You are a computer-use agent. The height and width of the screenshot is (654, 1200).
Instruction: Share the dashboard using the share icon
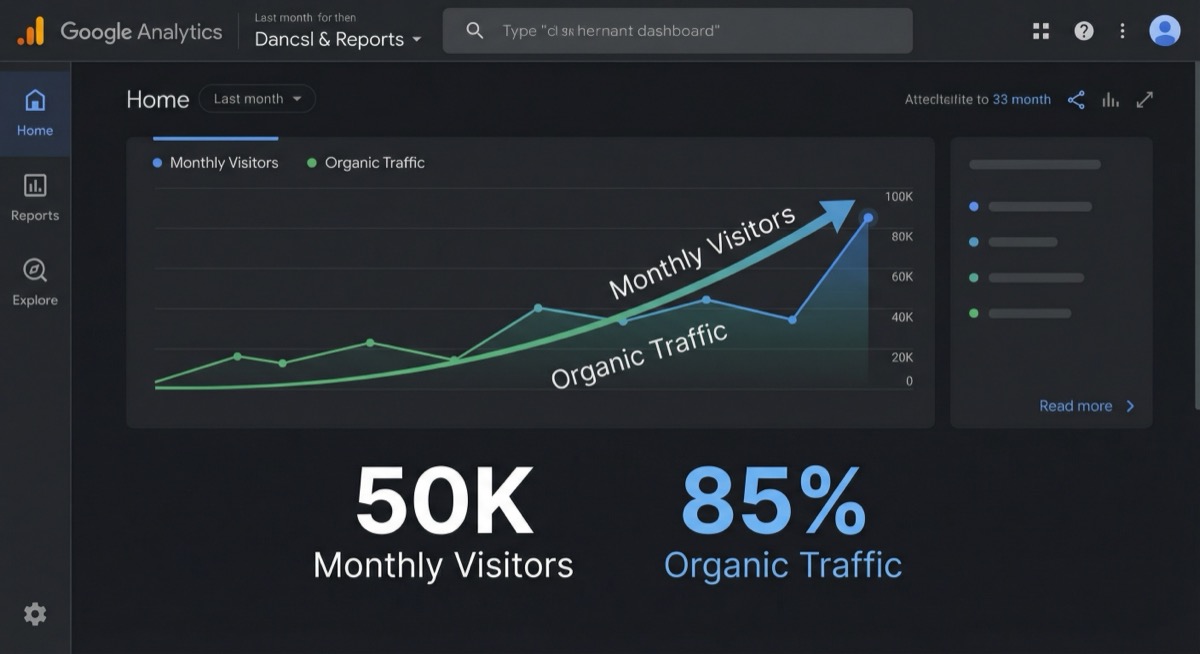coord(1076,99)
